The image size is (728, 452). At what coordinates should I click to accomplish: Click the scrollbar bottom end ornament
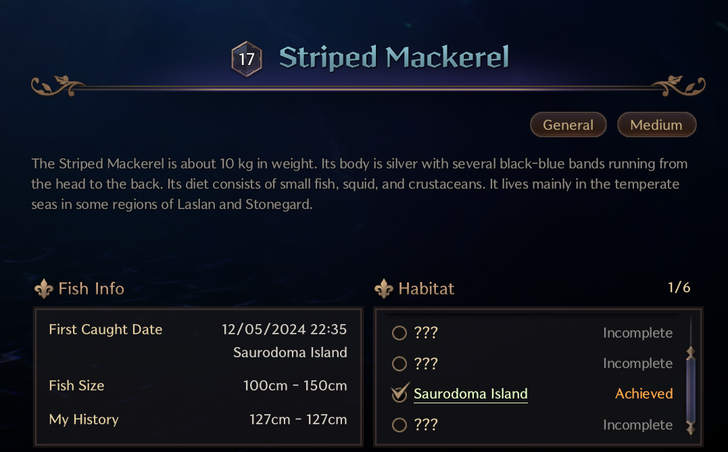(x=688, y=429)
